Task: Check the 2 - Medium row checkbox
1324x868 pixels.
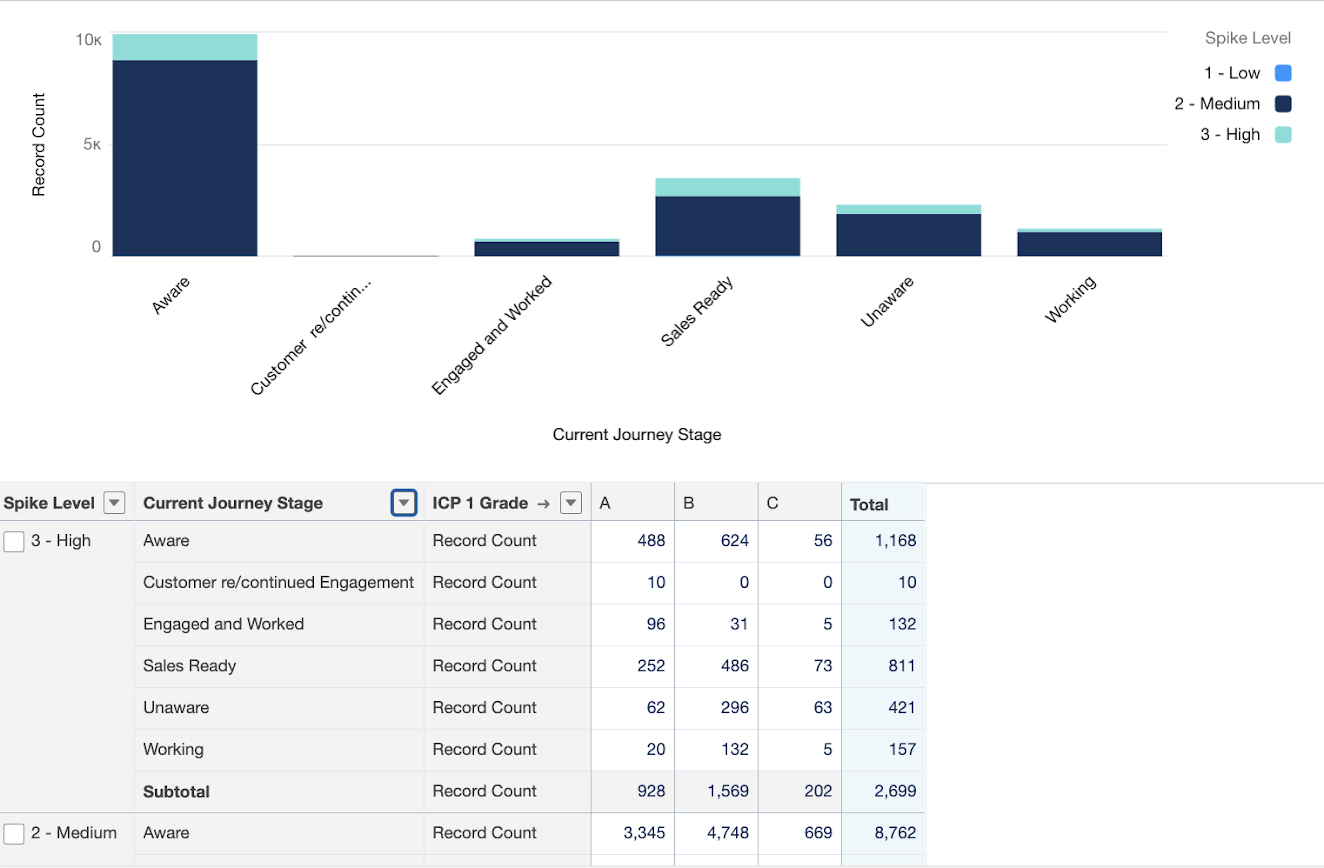Action: (14, 833)
